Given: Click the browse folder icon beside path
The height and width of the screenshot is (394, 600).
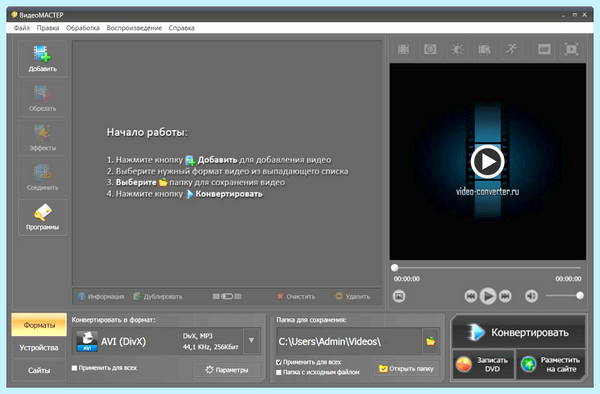Looking at the screenshot, I should [431, 341].
